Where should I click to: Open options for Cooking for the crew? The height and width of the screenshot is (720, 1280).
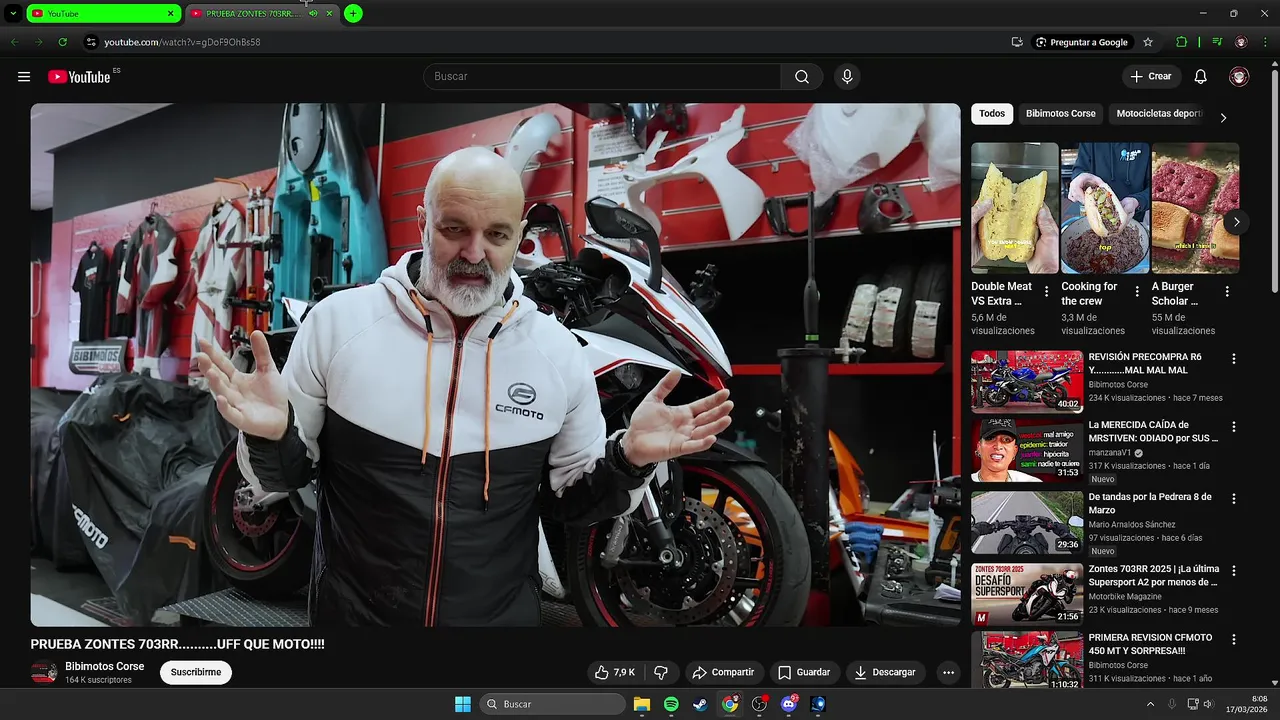(1137, 292)
